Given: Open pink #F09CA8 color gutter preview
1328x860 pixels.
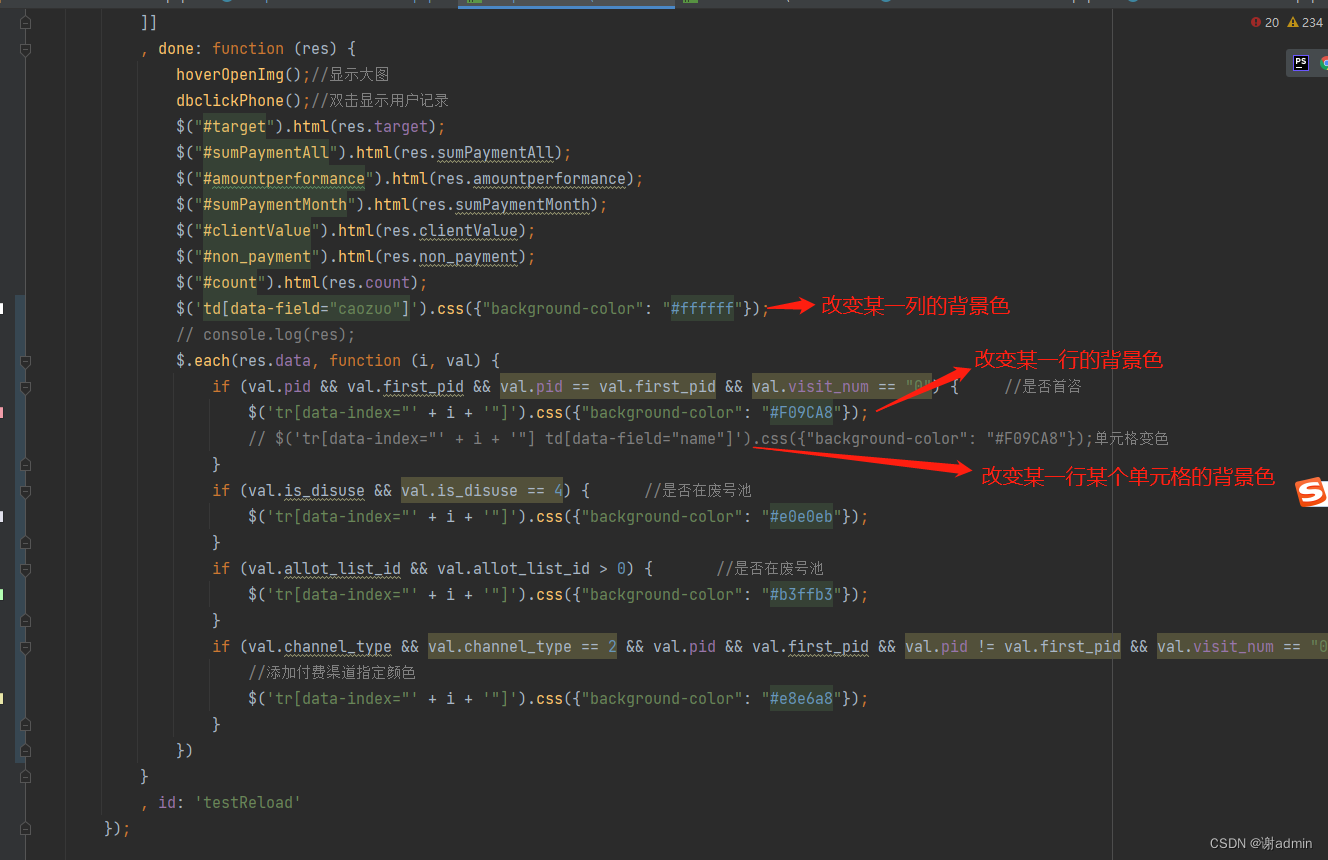Looking at the screenshot, I should [x=2, y=412].
